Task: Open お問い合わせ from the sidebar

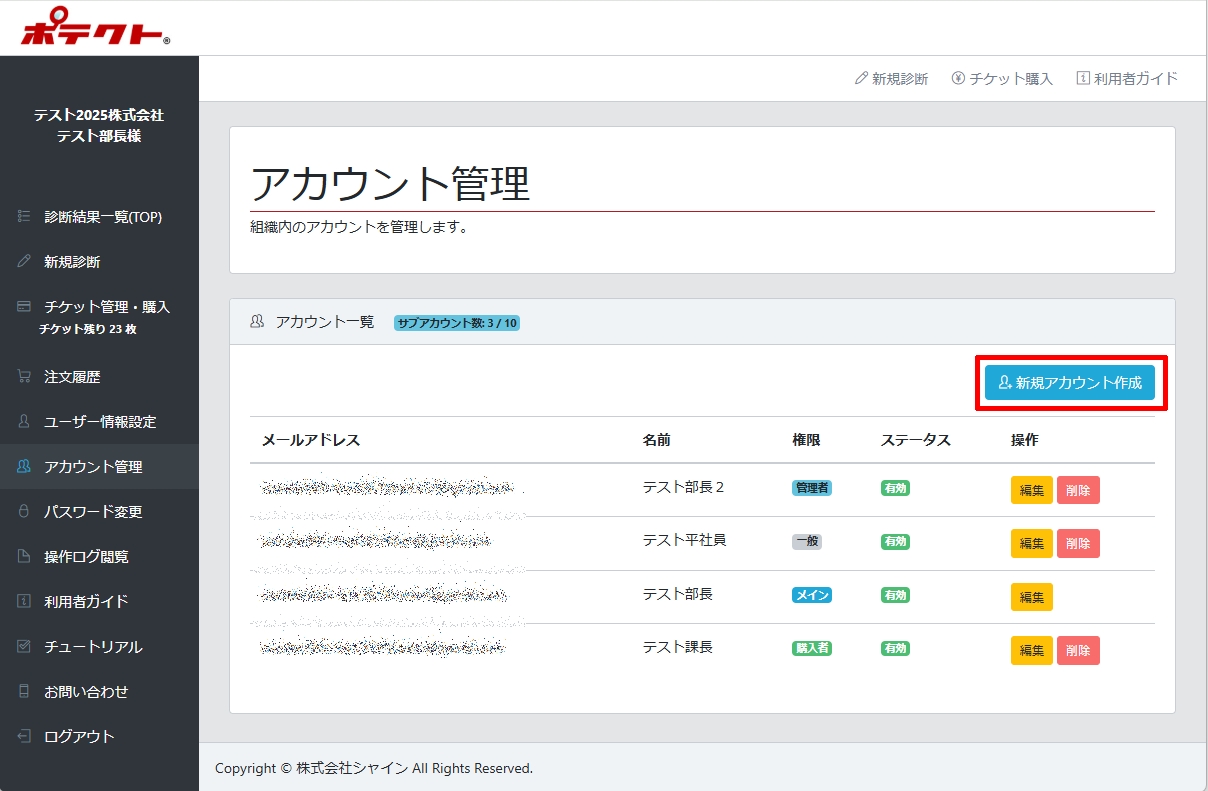Action: point(86,692)
